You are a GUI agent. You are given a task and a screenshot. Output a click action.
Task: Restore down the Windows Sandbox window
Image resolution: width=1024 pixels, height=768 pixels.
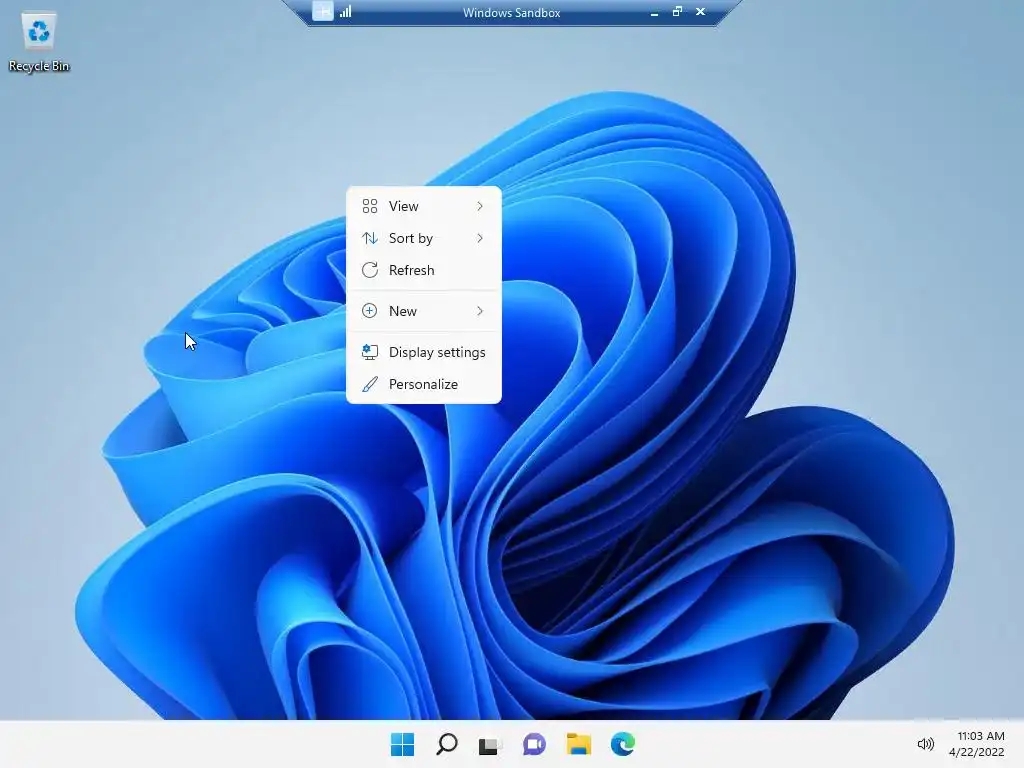click(x=677, y=11)
